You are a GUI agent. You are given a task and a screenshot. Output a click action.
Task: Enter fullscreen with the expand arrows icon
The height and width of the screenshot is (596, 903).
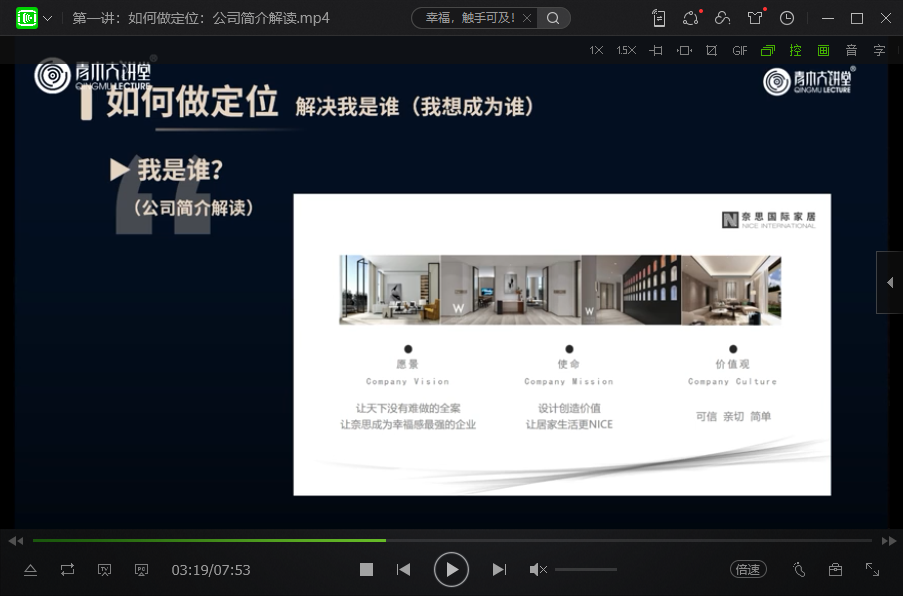tap(872, 570)
